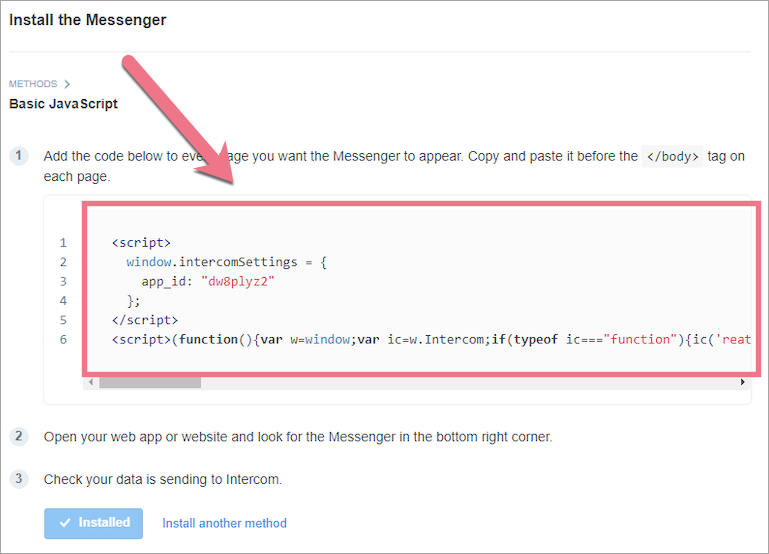Click the Basic JavaScript heading

63,104
